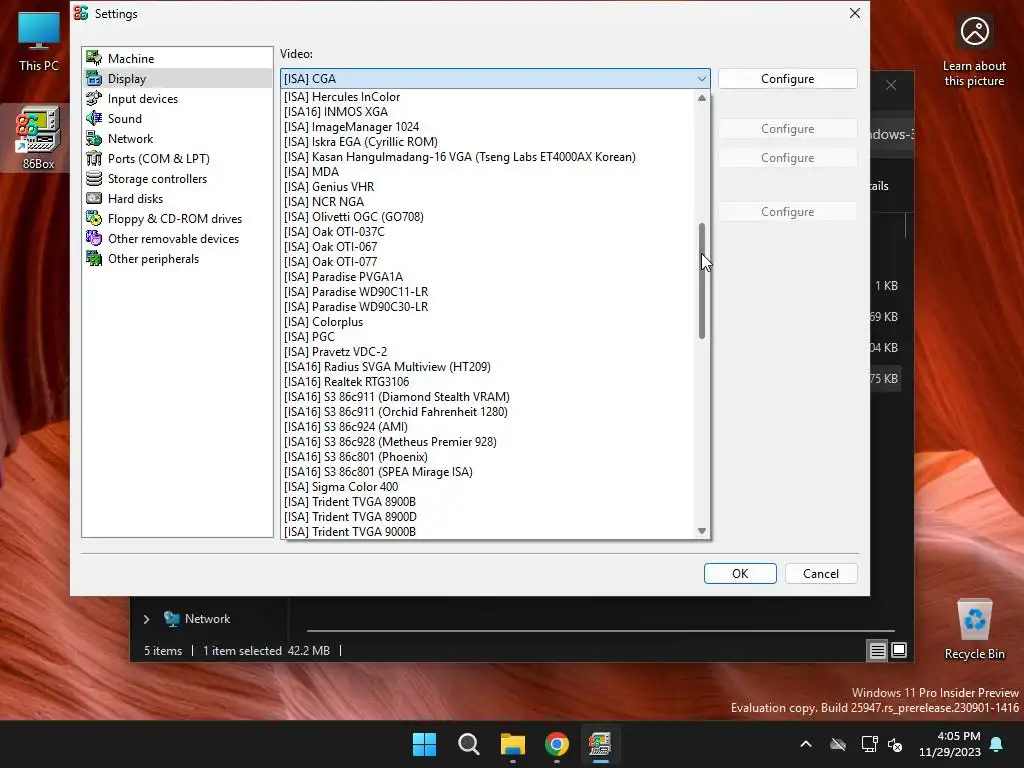Screen dimensions: 1024x768
Task: Choose [ISA] Iskra EGA (Cyrillic ROM)
Action: click(488, 142)
